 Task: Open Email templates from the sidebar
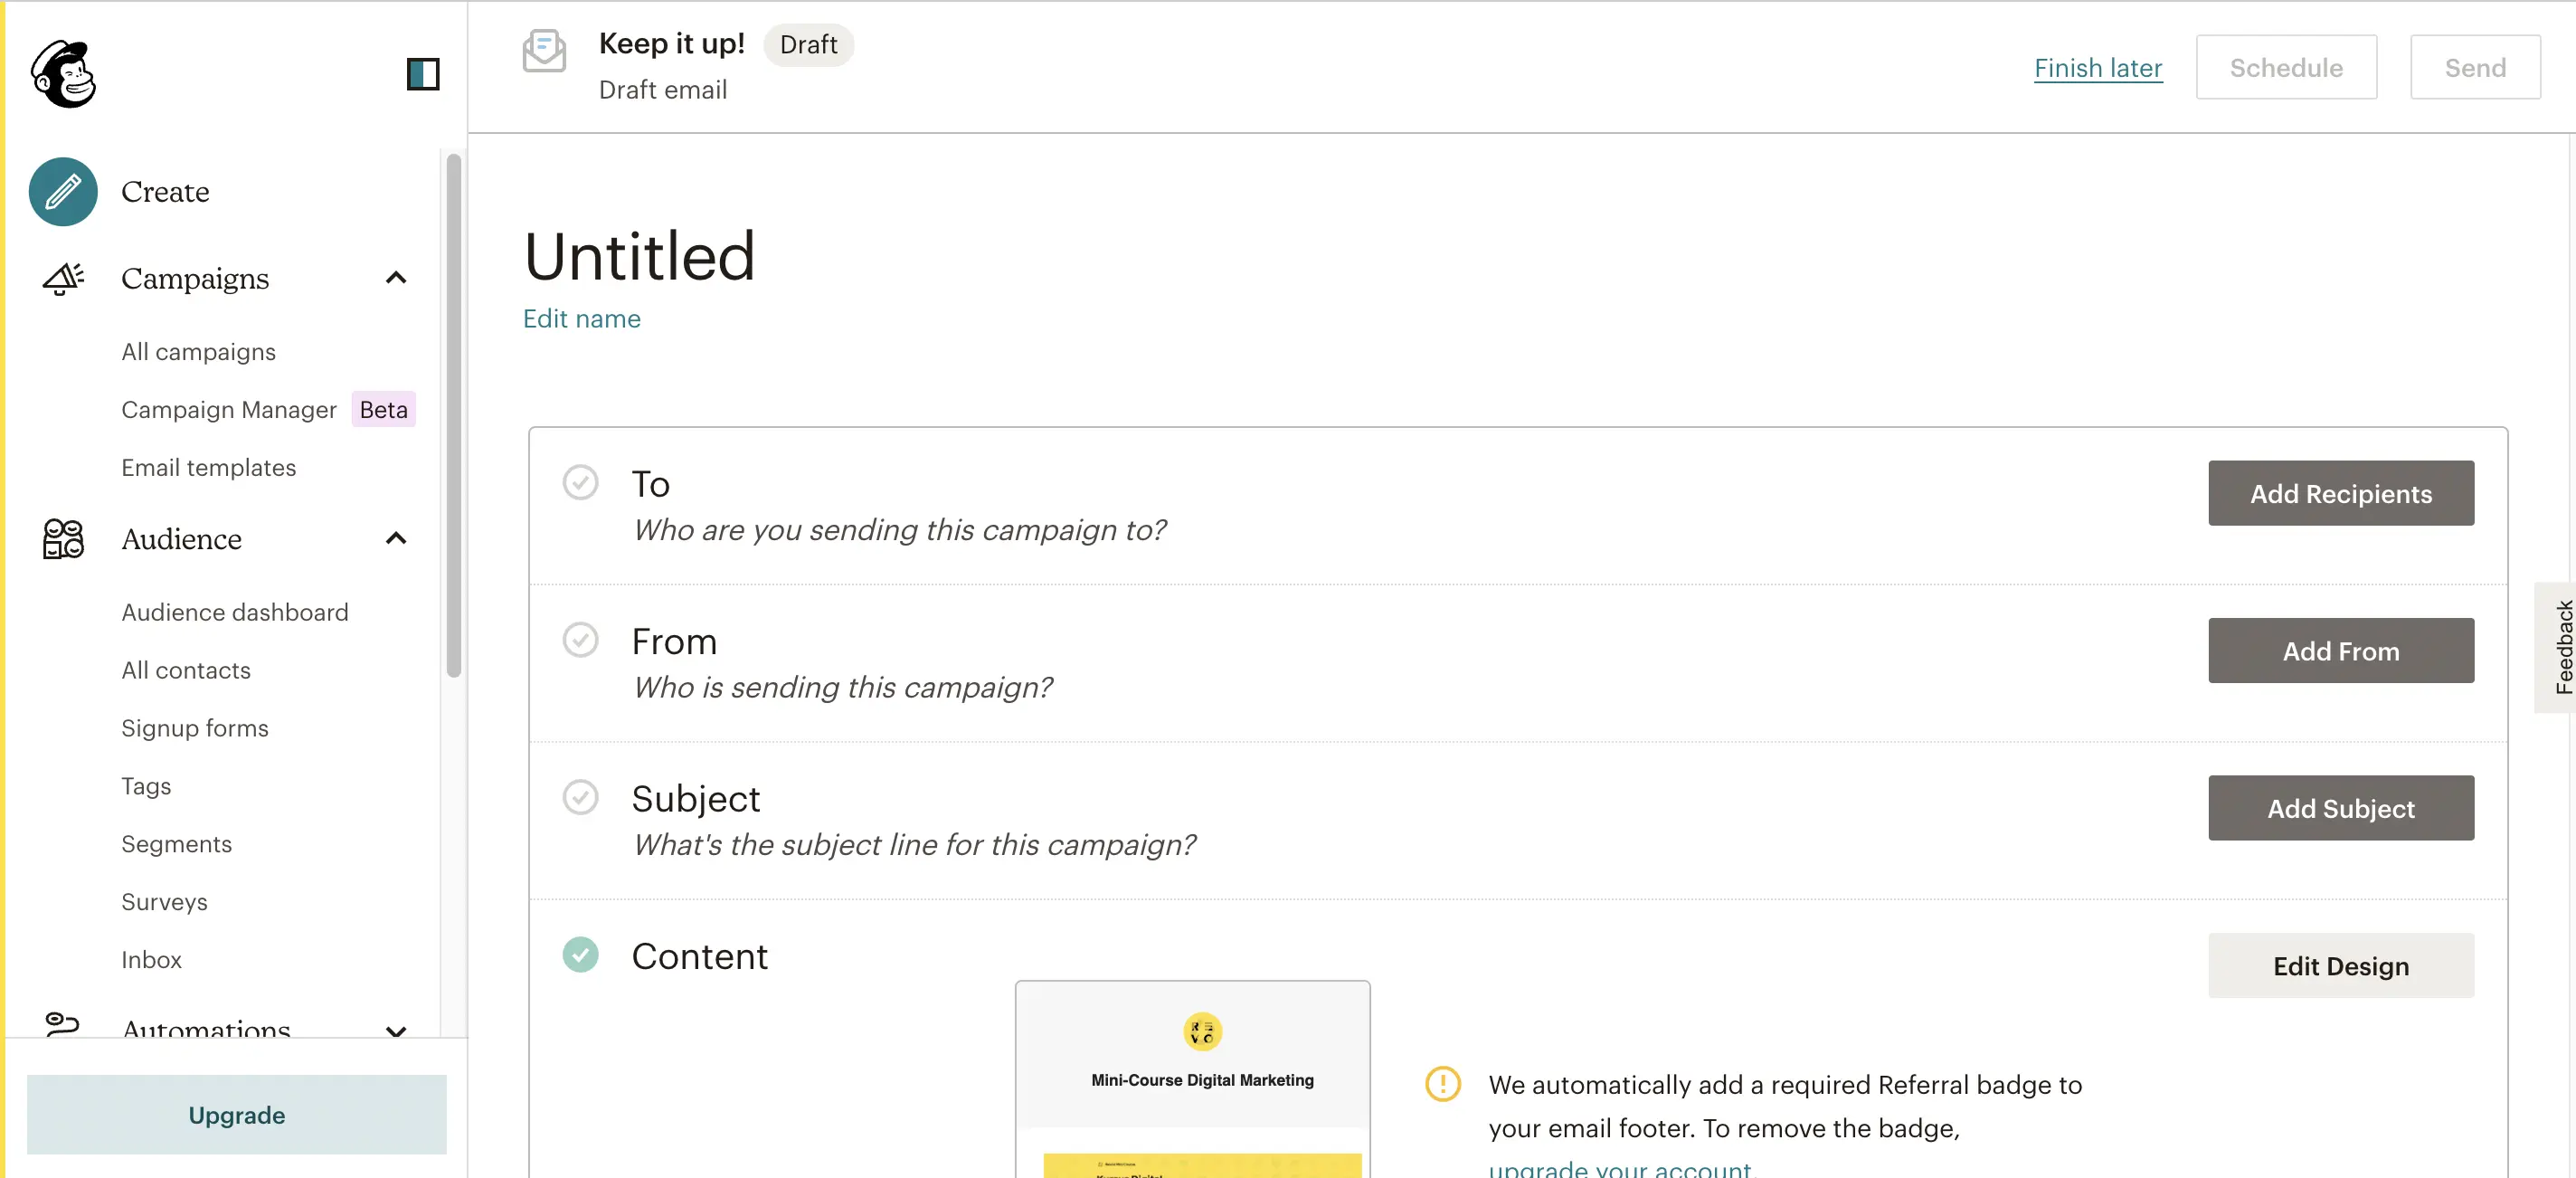[208, 467]
